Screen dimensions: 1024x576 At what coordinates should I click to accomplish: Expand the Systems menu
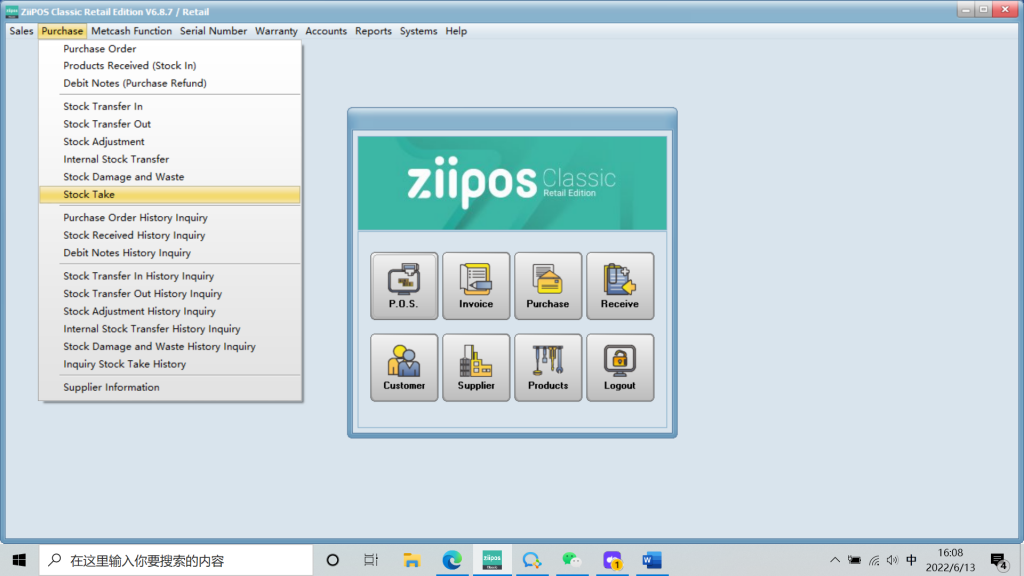[418, 31]
